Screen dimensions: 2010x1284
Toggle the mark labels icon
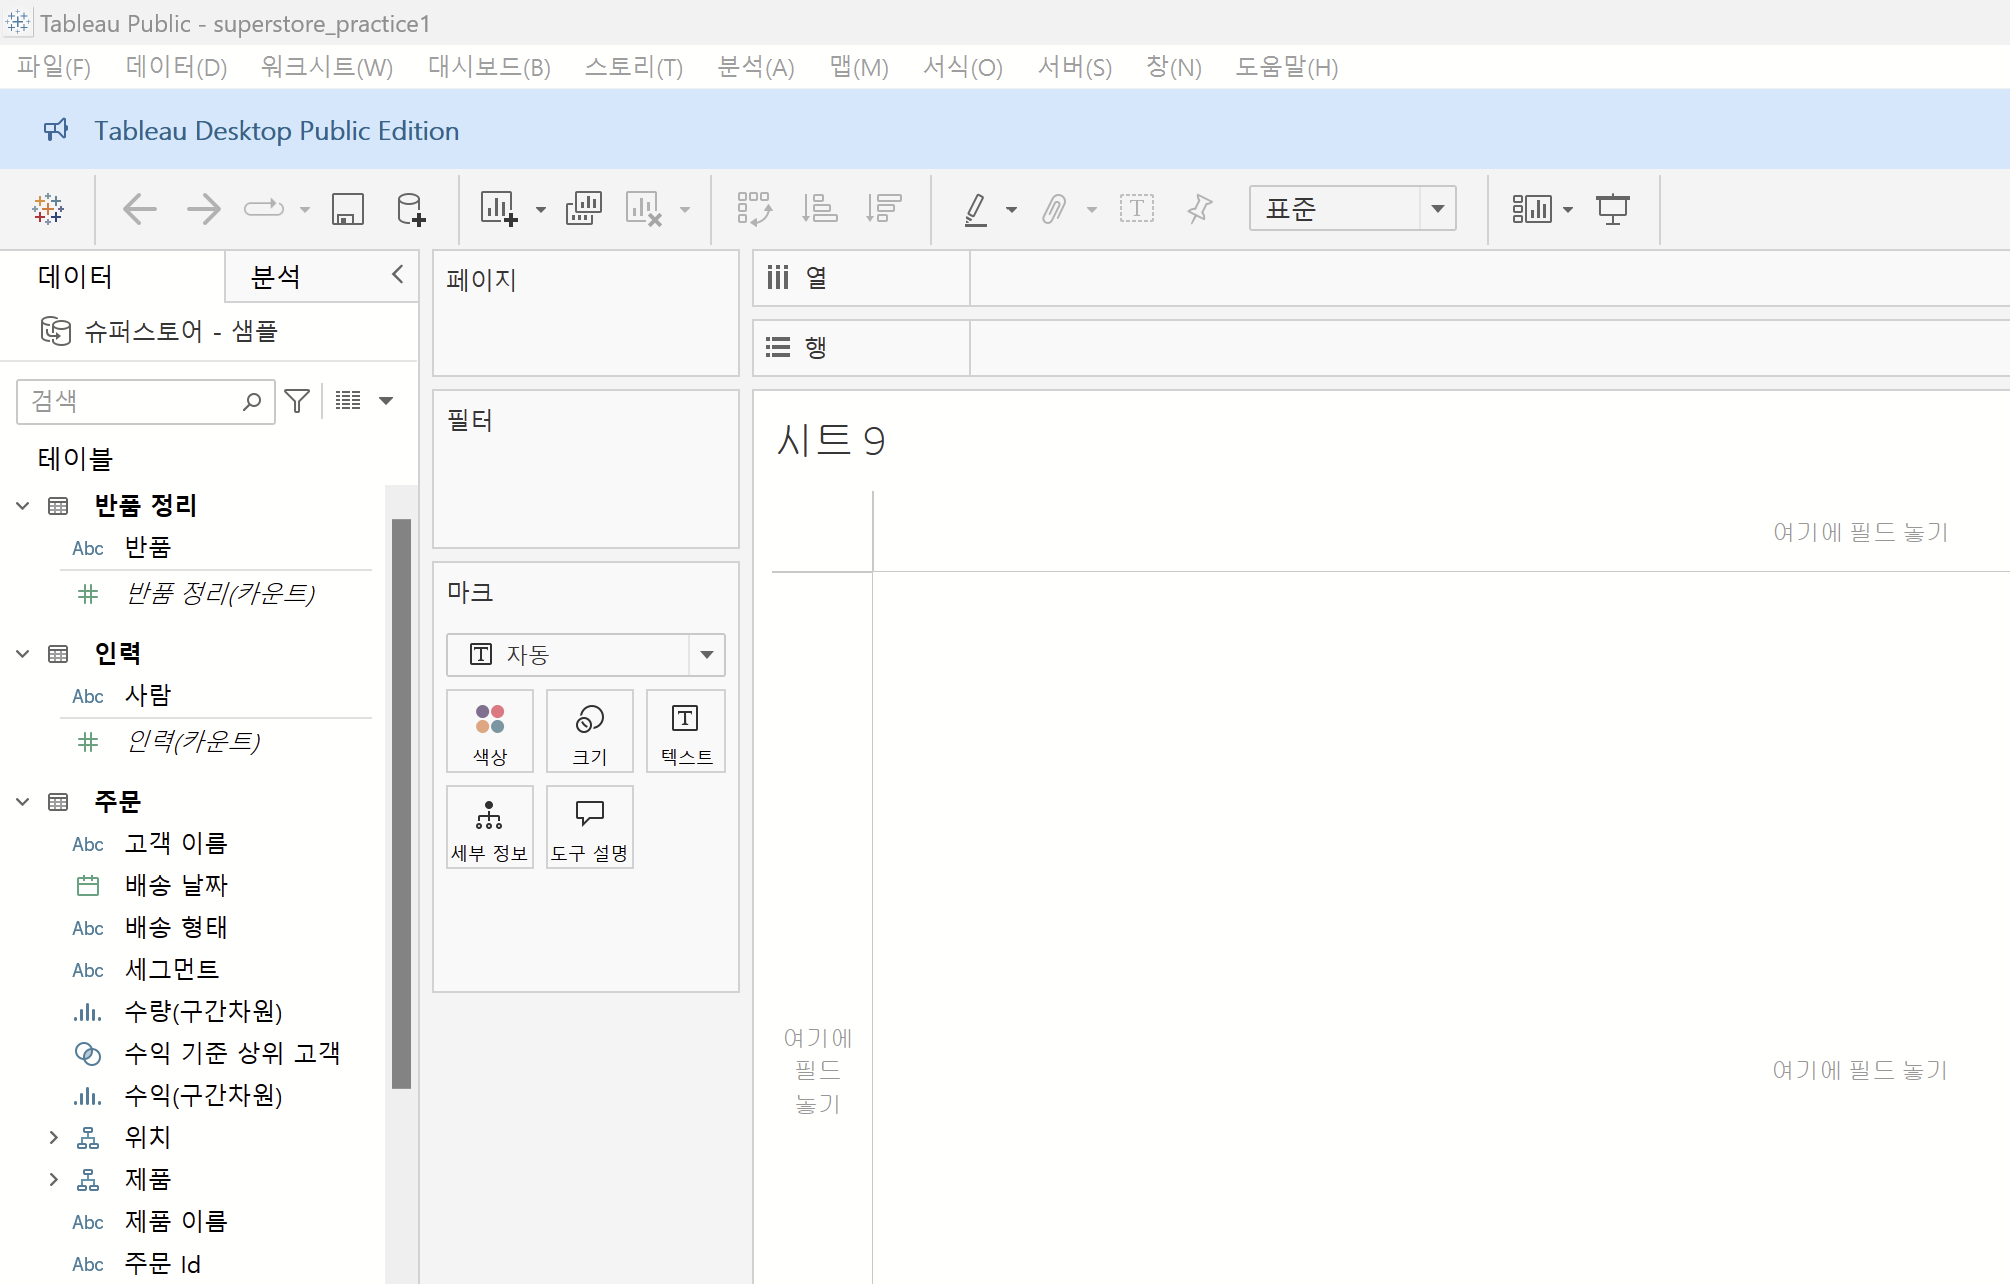tap(1136, 209)
